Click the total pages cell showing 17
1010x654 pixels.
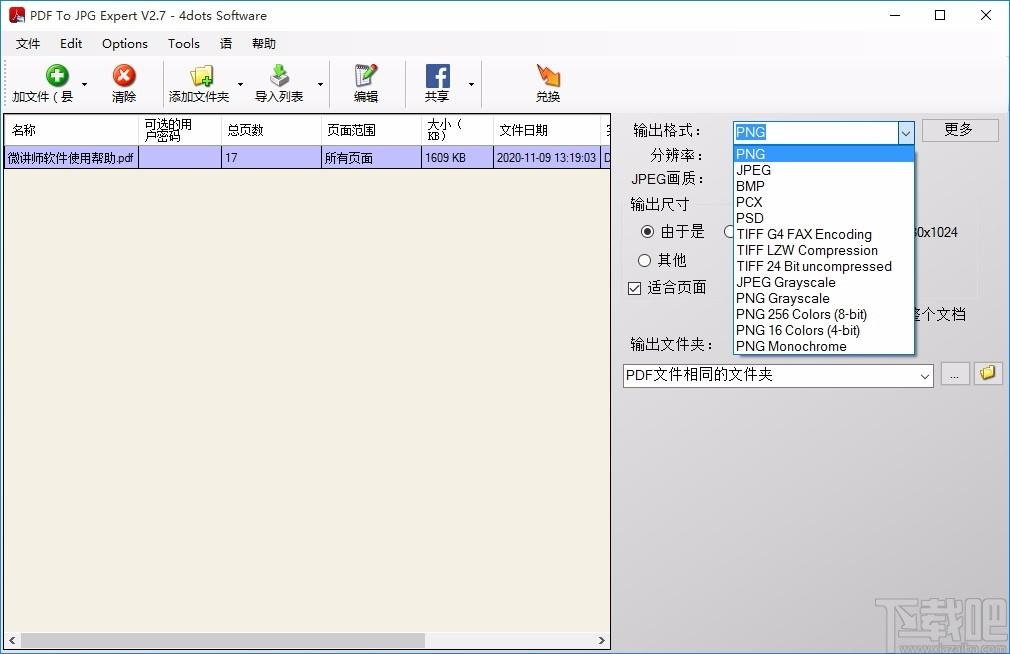[271, 158]
